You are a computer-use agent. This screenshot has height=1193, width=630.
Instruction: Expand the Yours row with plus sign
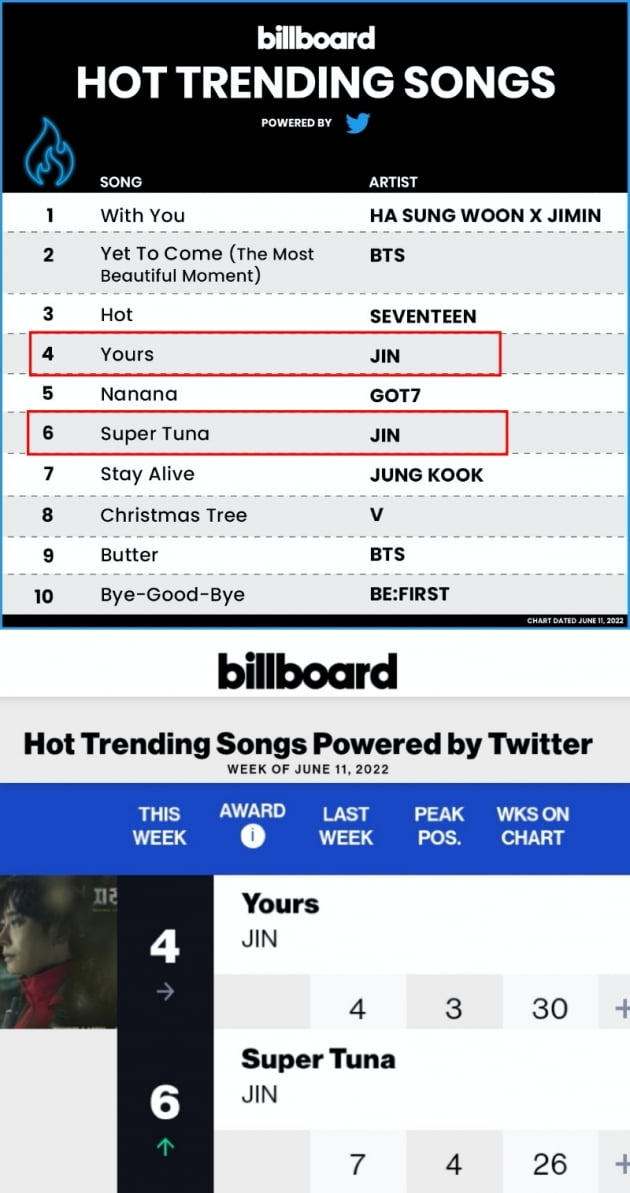(622, 1009)
